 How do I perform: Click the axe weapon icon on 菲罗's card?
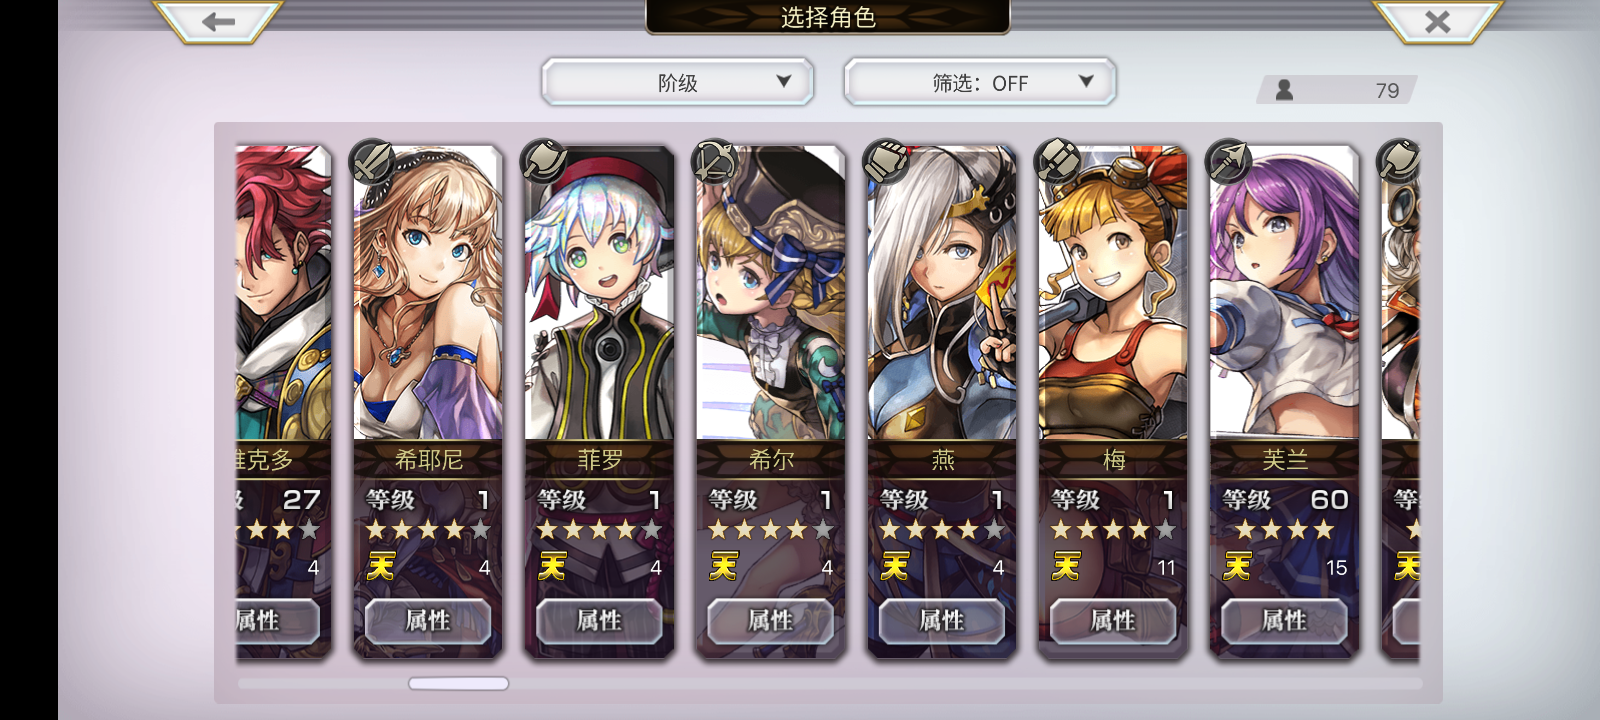click(x=544, y=161)
